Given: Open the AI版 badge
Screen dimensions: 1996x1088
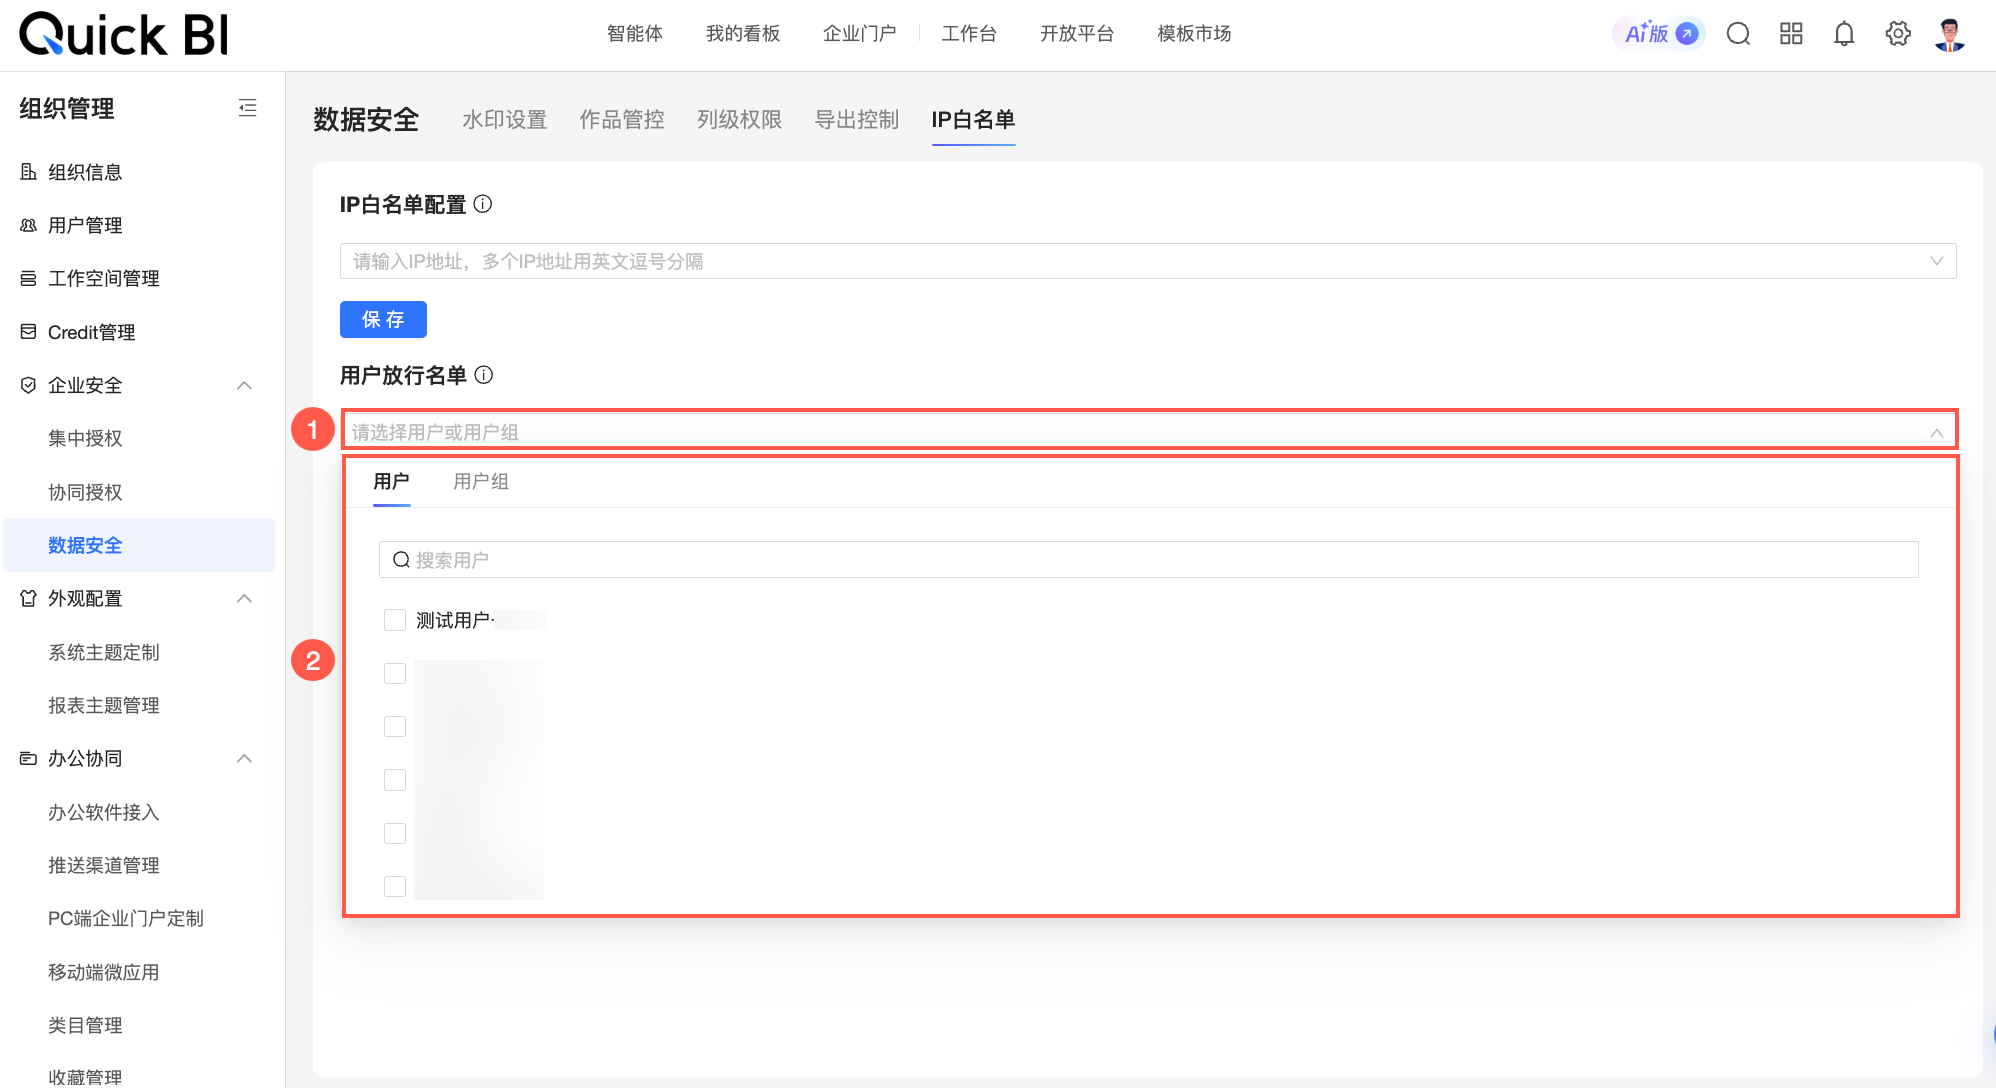Looking at the screenshot, I should pyautogui.click(x=1660, y=34).
